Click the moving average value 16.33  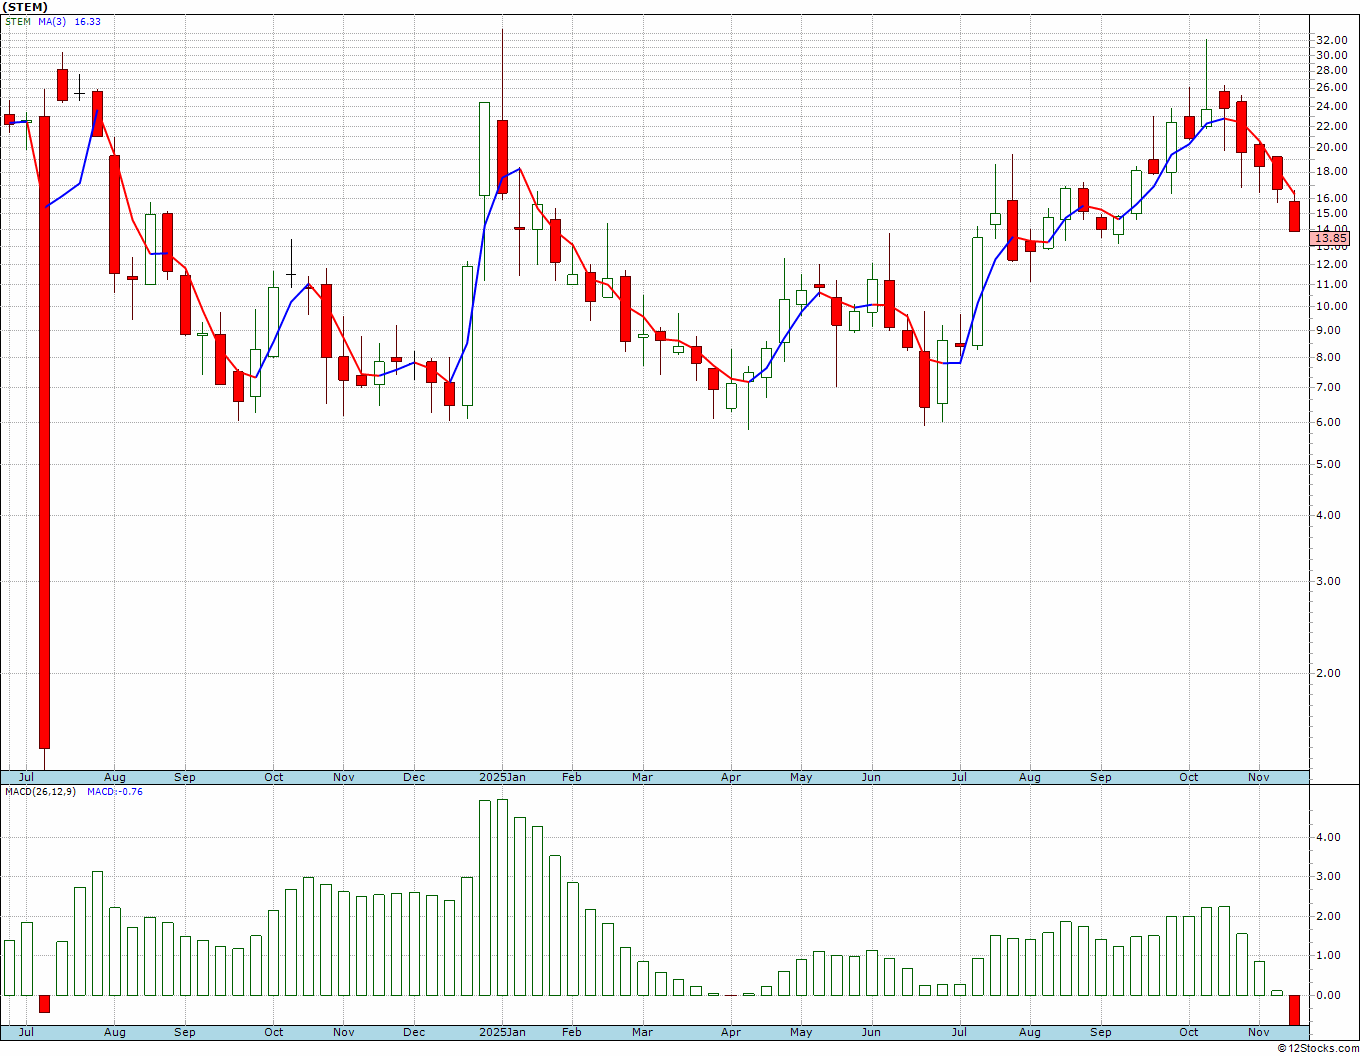(x=88, y=21)
